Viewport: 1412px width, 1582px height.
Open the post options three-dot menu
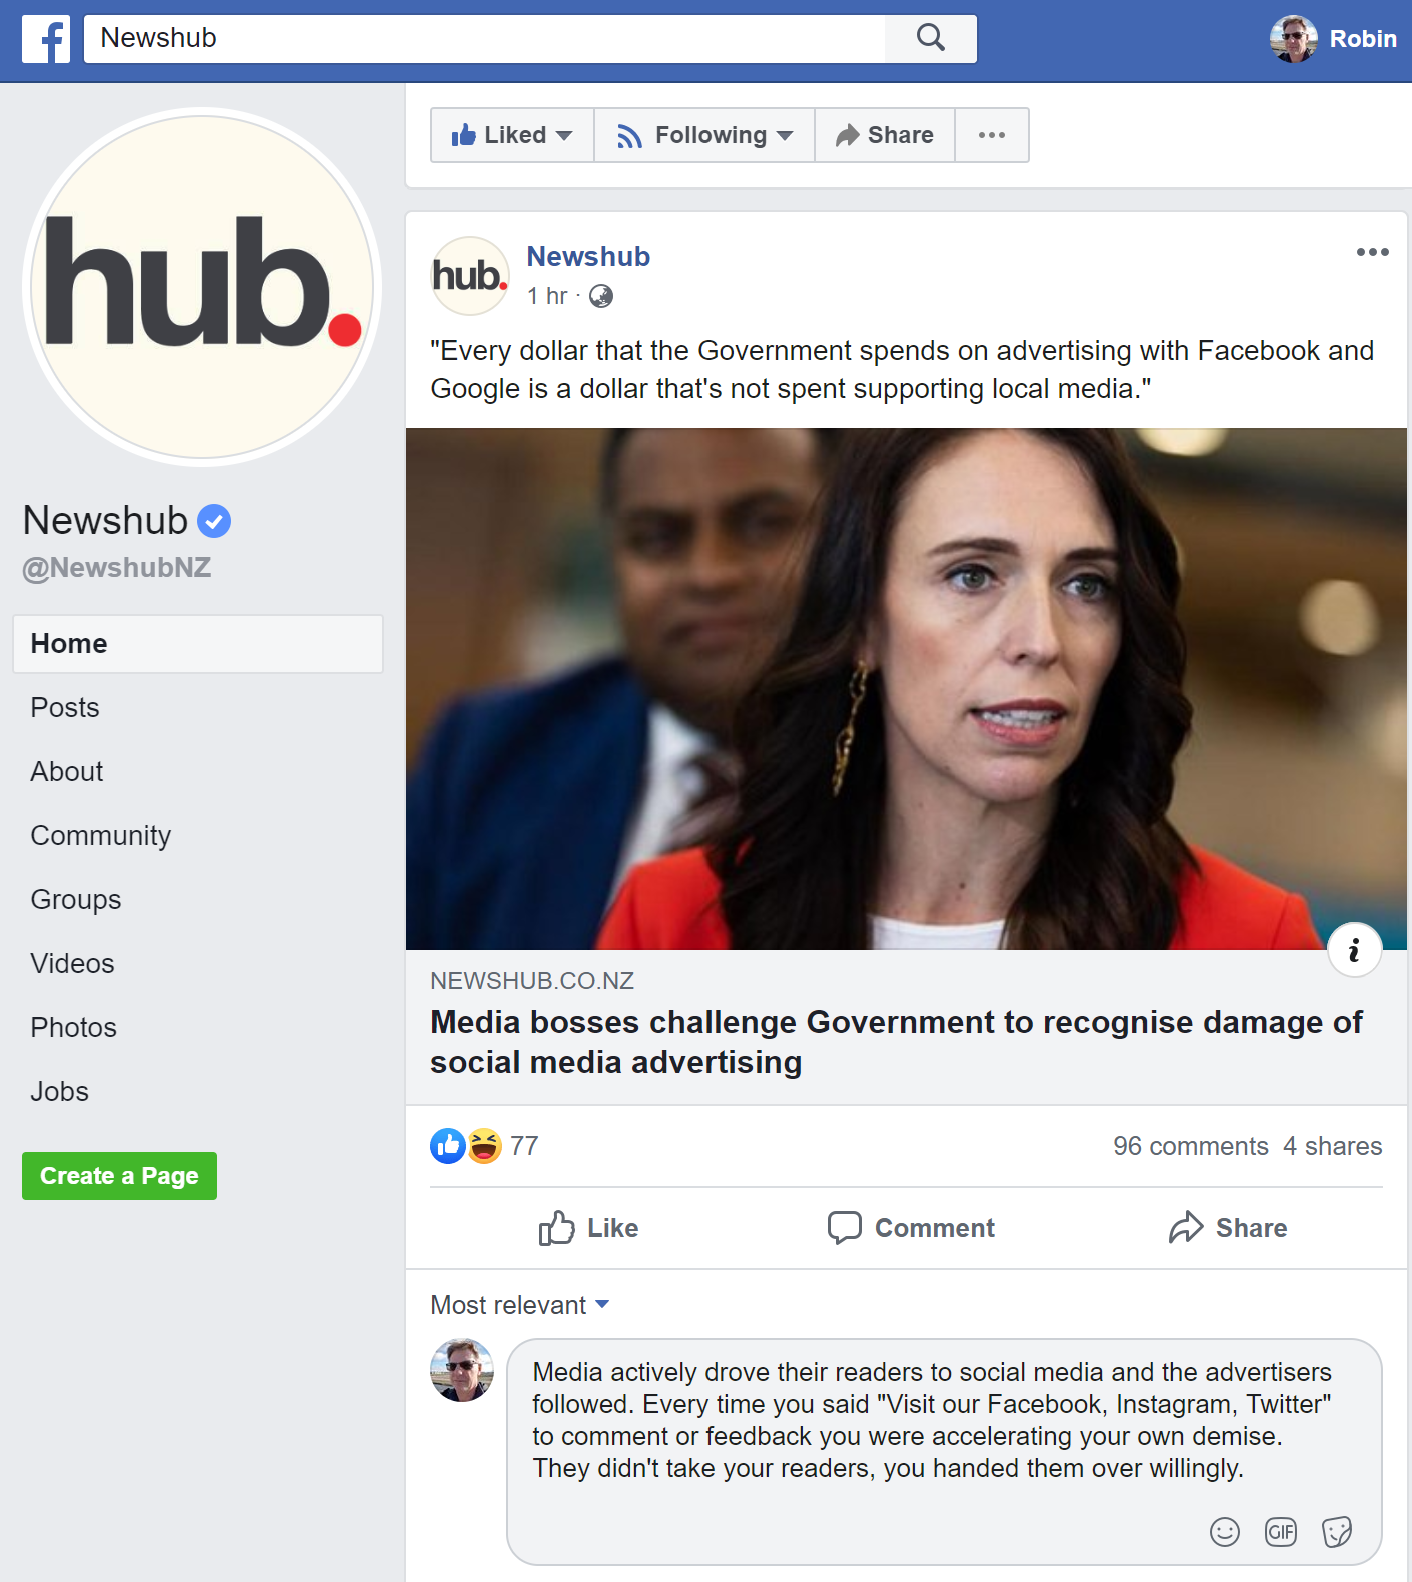pos(1372,252)
